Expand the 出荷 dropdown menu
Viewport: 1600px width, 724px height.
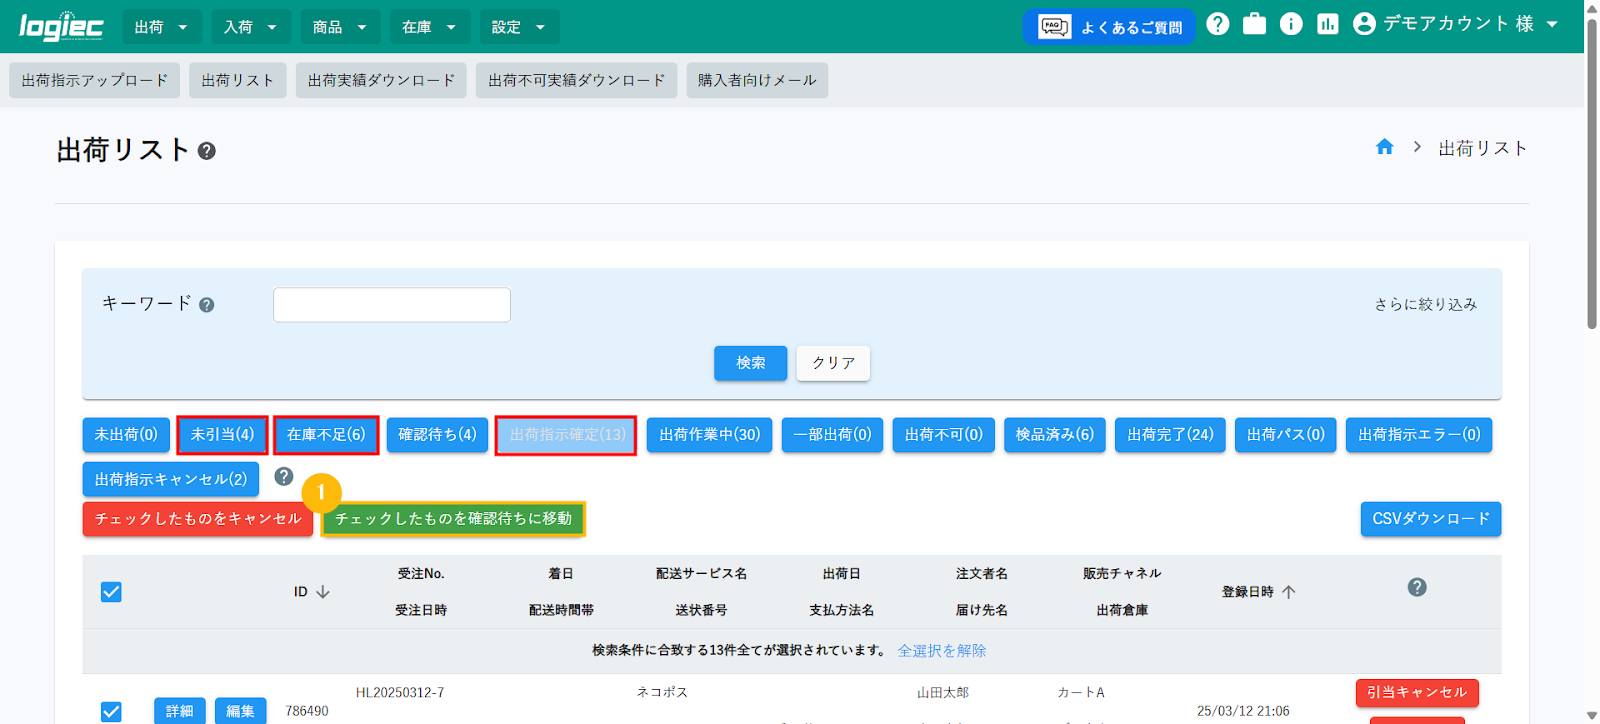(161, 27)
